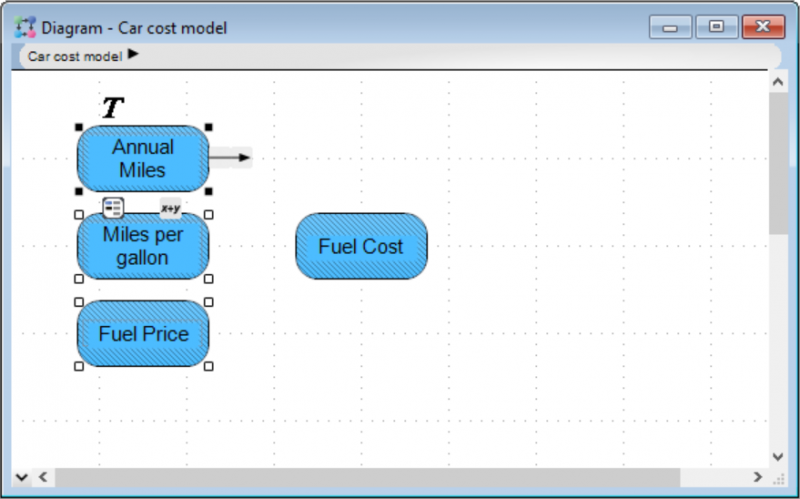Select the Miles per gallon node
Image resolution: width=800 pixels, height=499 pixels.
tap(143, 246)
